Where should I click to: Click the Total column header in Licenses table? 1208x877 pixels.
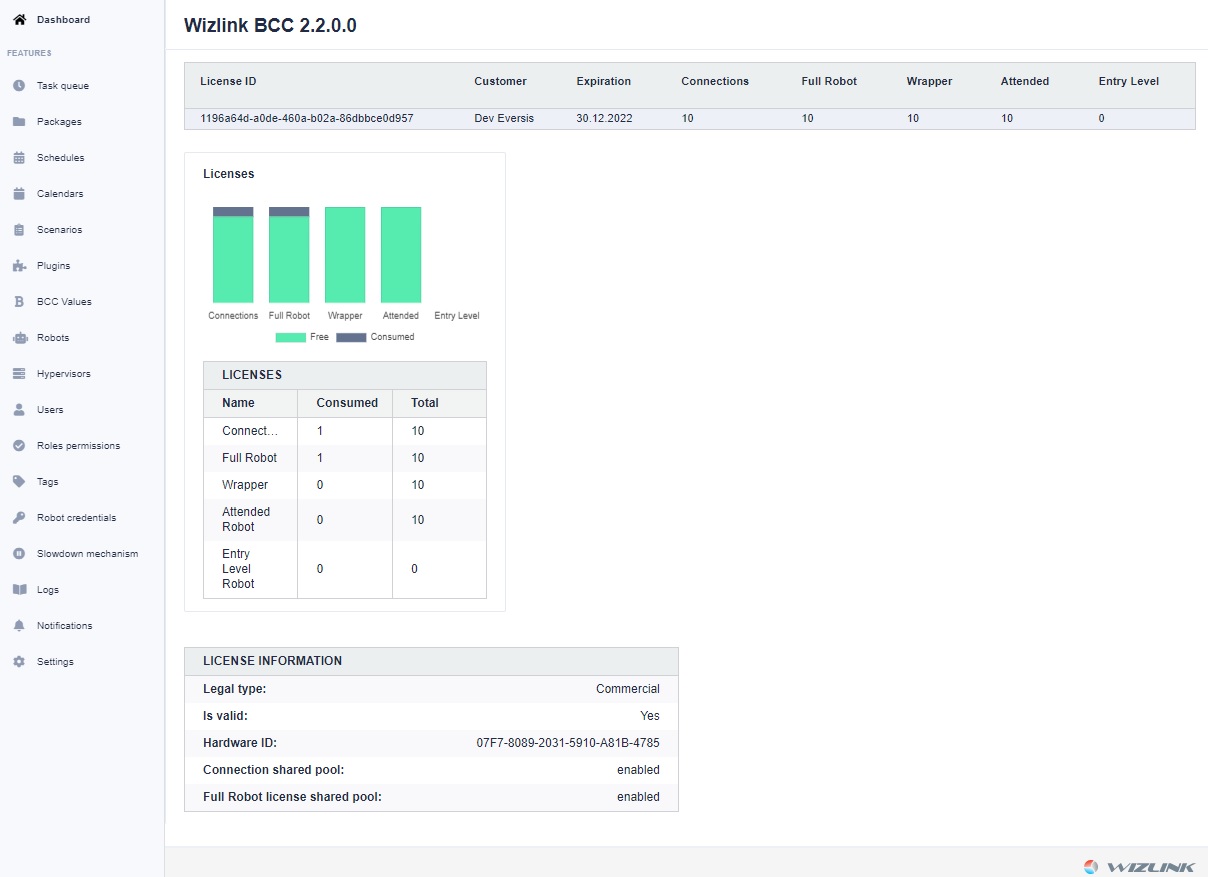click(x=425, y=403)
